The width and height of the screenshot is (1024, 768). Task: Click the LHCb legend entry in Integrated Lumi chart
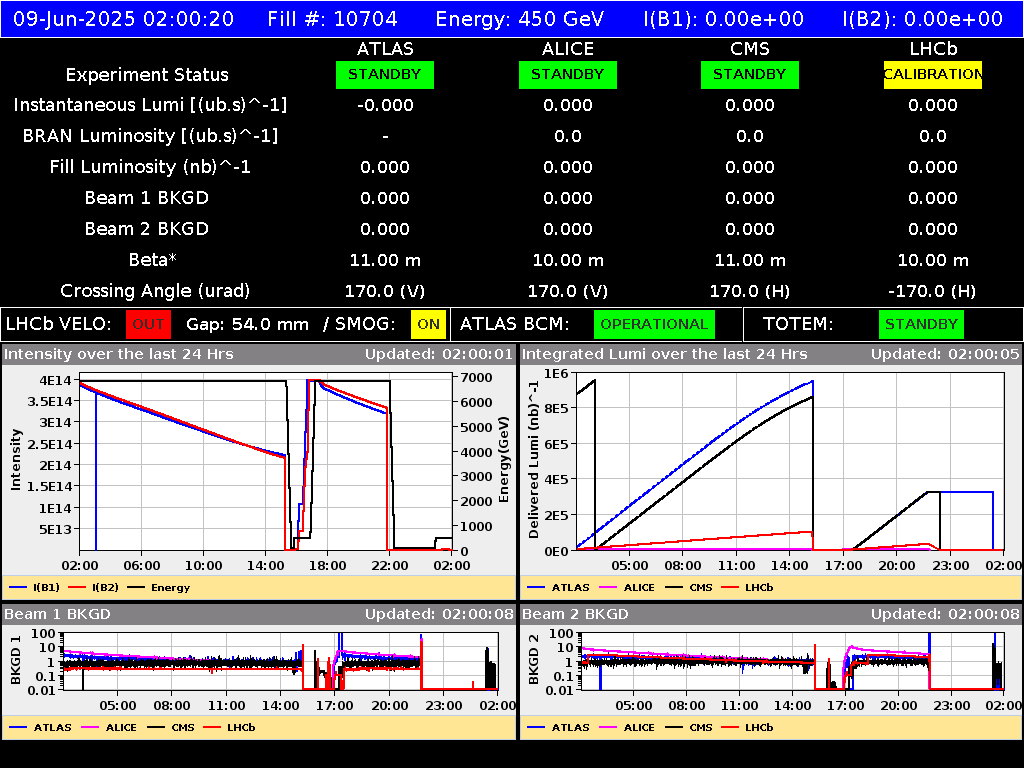click(x=747, y=588)
